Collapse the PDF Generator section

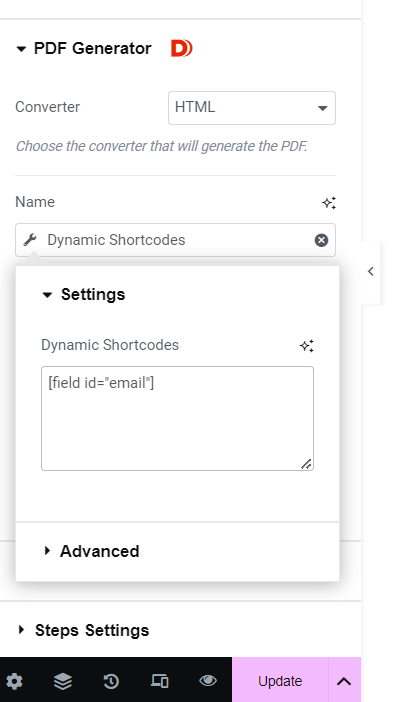84,48
